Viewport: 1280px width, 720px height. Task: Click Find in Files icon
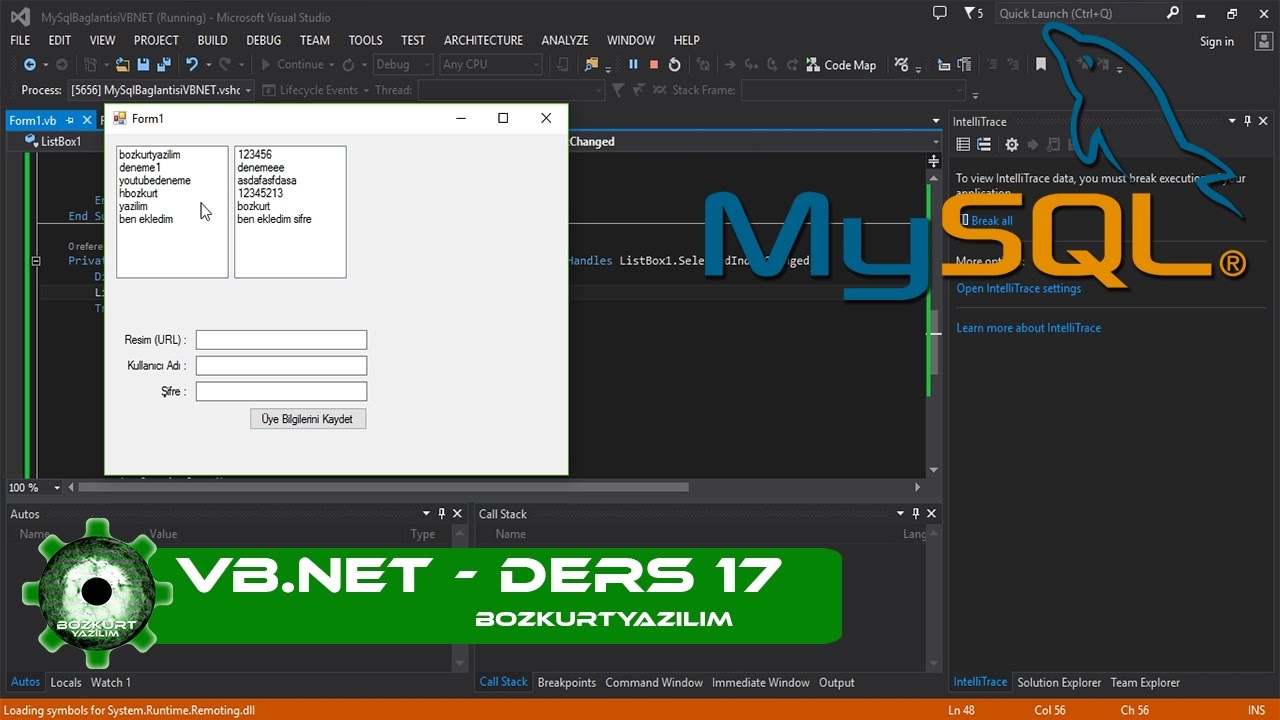pyautogui.click(x=592, y=65)
